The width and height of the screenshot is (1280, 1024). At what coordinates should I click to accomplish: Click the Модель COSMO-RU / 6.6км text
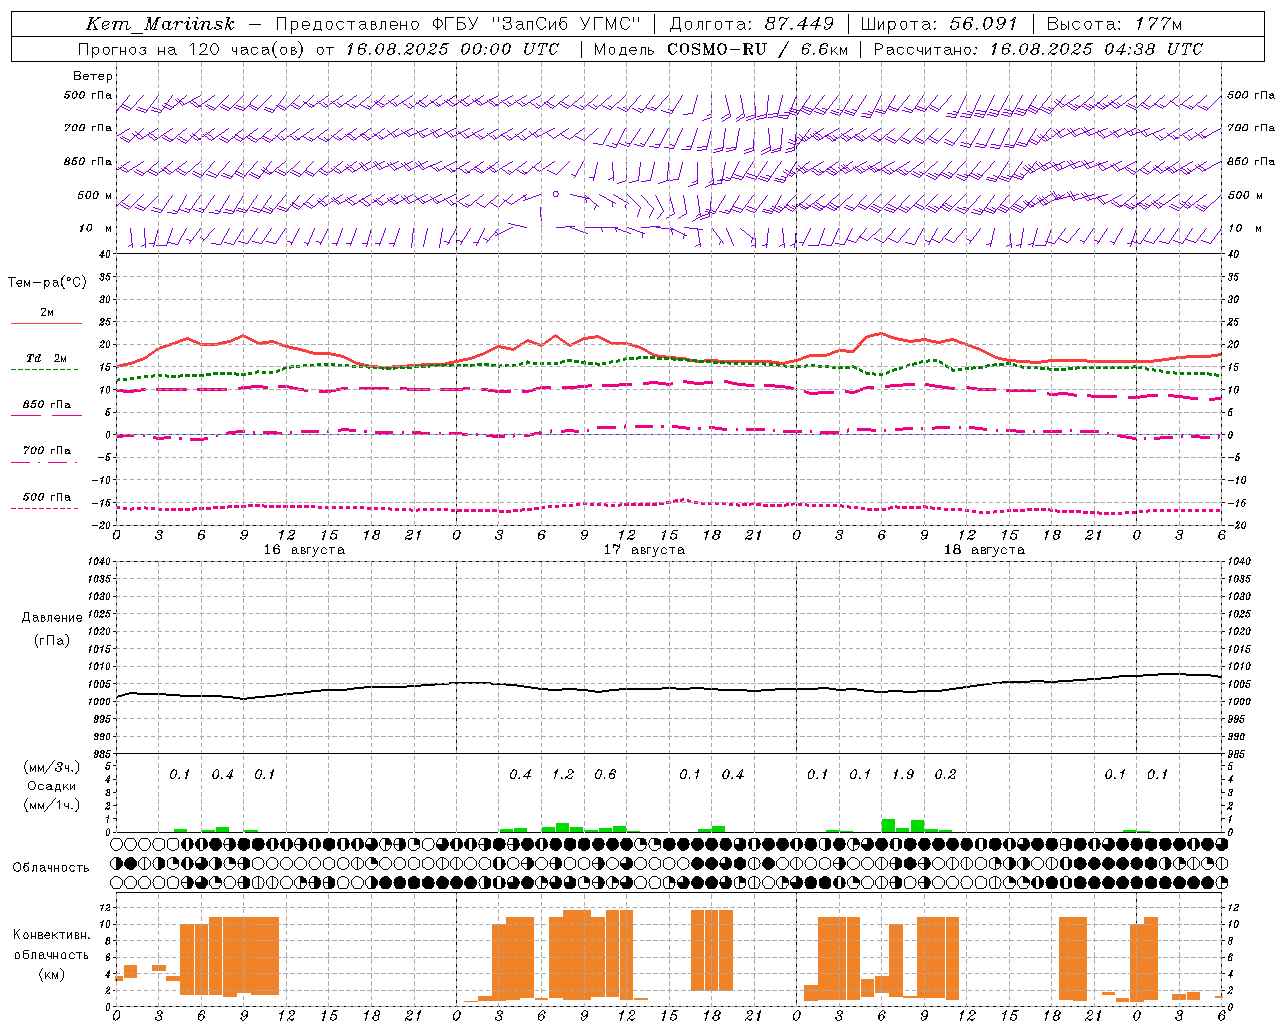(x=721, y=49)
